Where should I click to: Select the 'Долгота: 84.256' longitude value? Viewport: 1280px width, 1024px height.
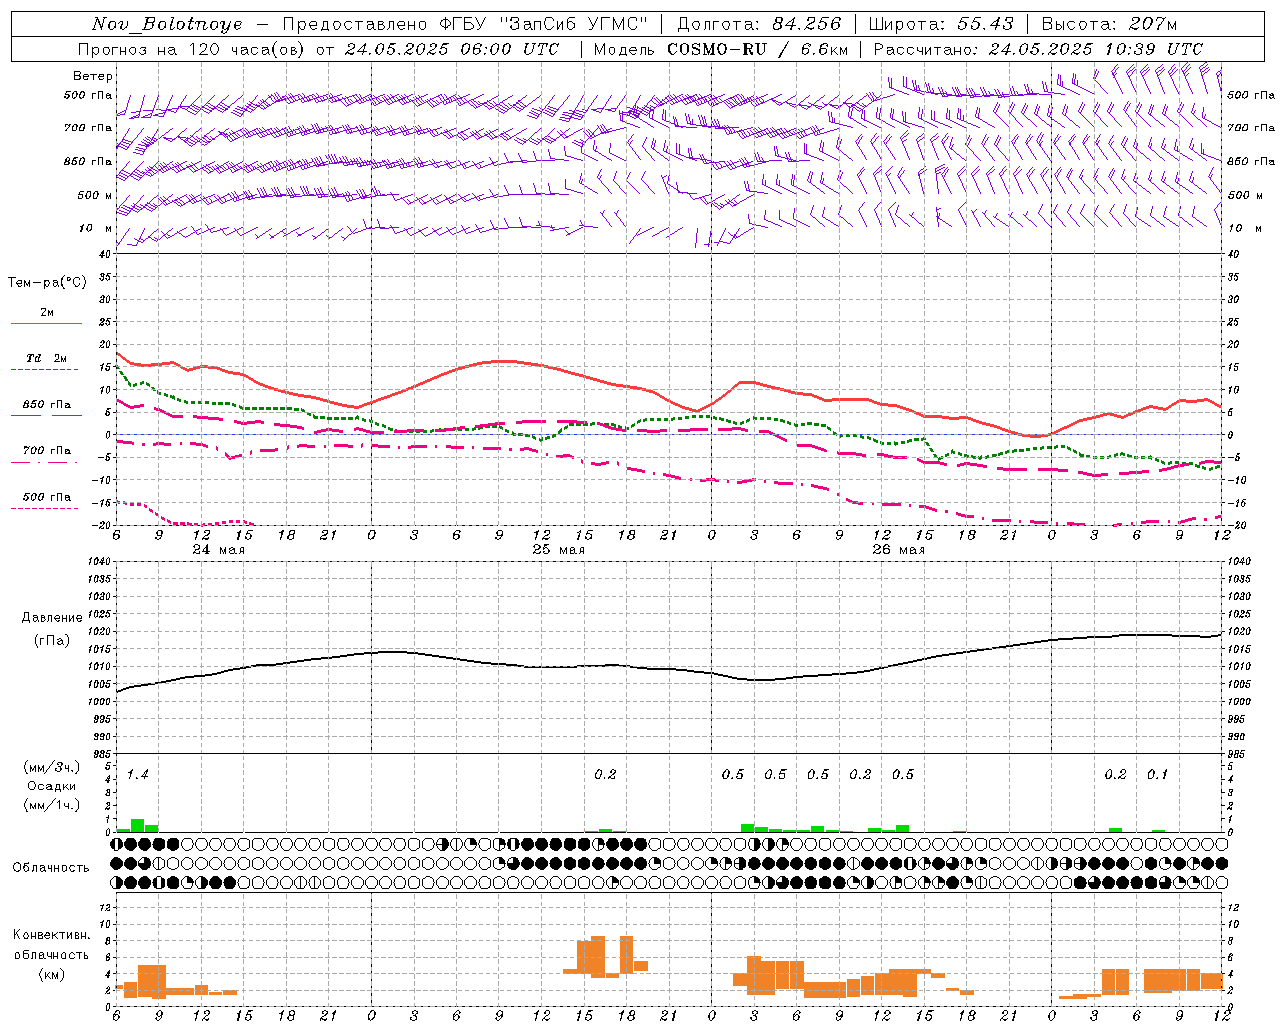pos(760,24)
